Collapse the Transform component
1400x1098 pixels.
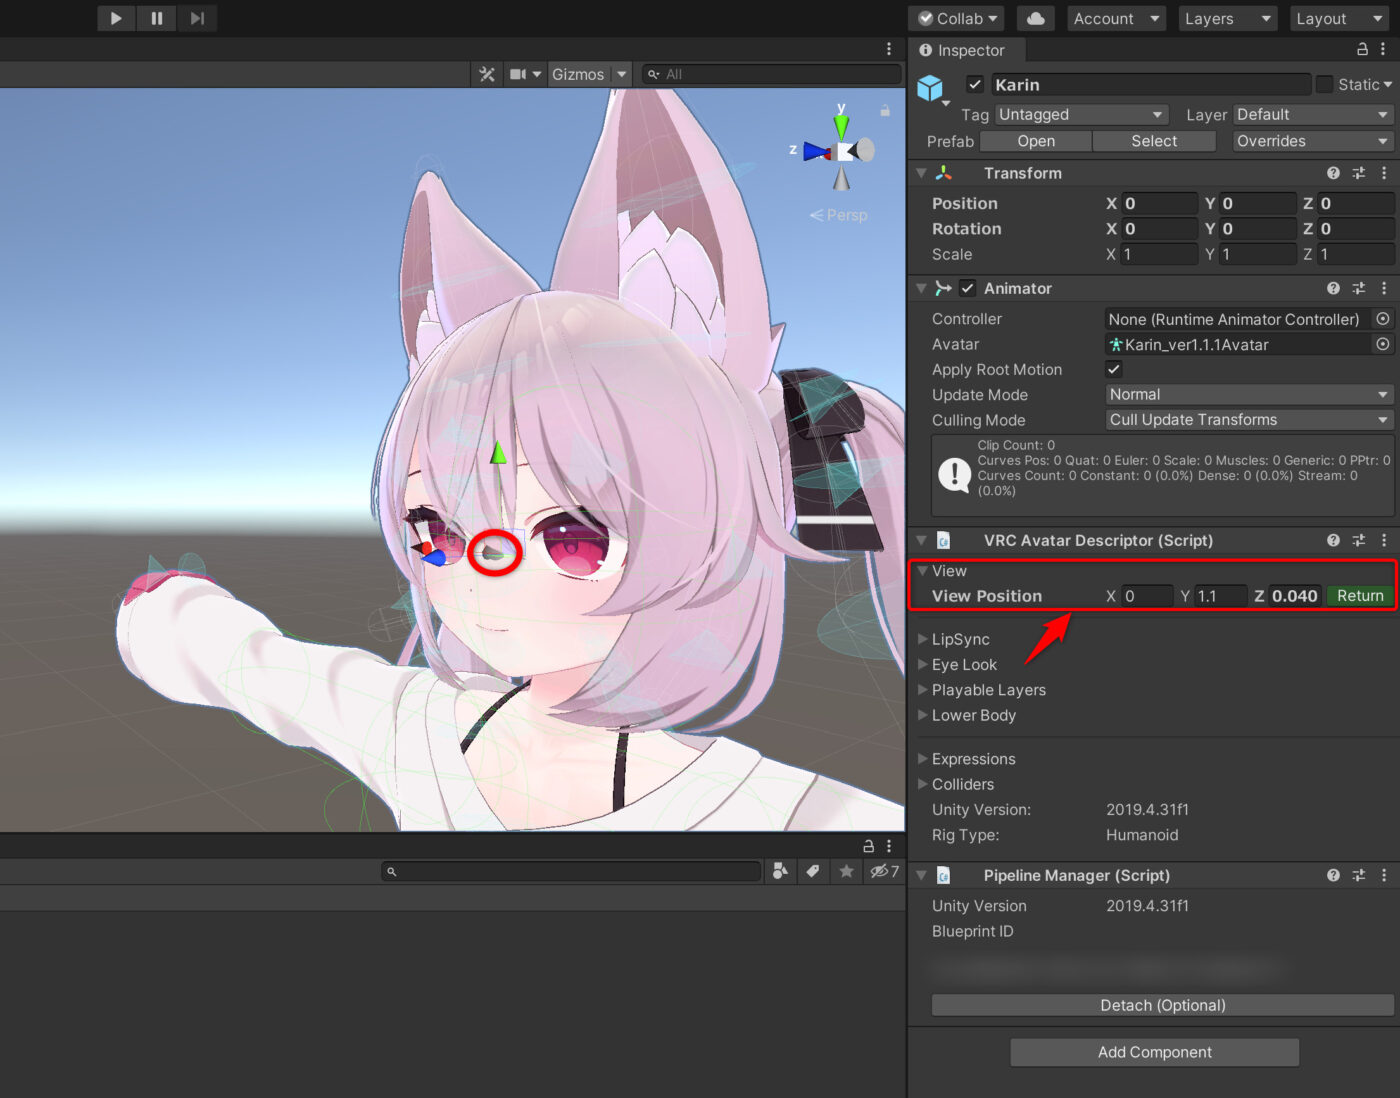coord(922,173)
